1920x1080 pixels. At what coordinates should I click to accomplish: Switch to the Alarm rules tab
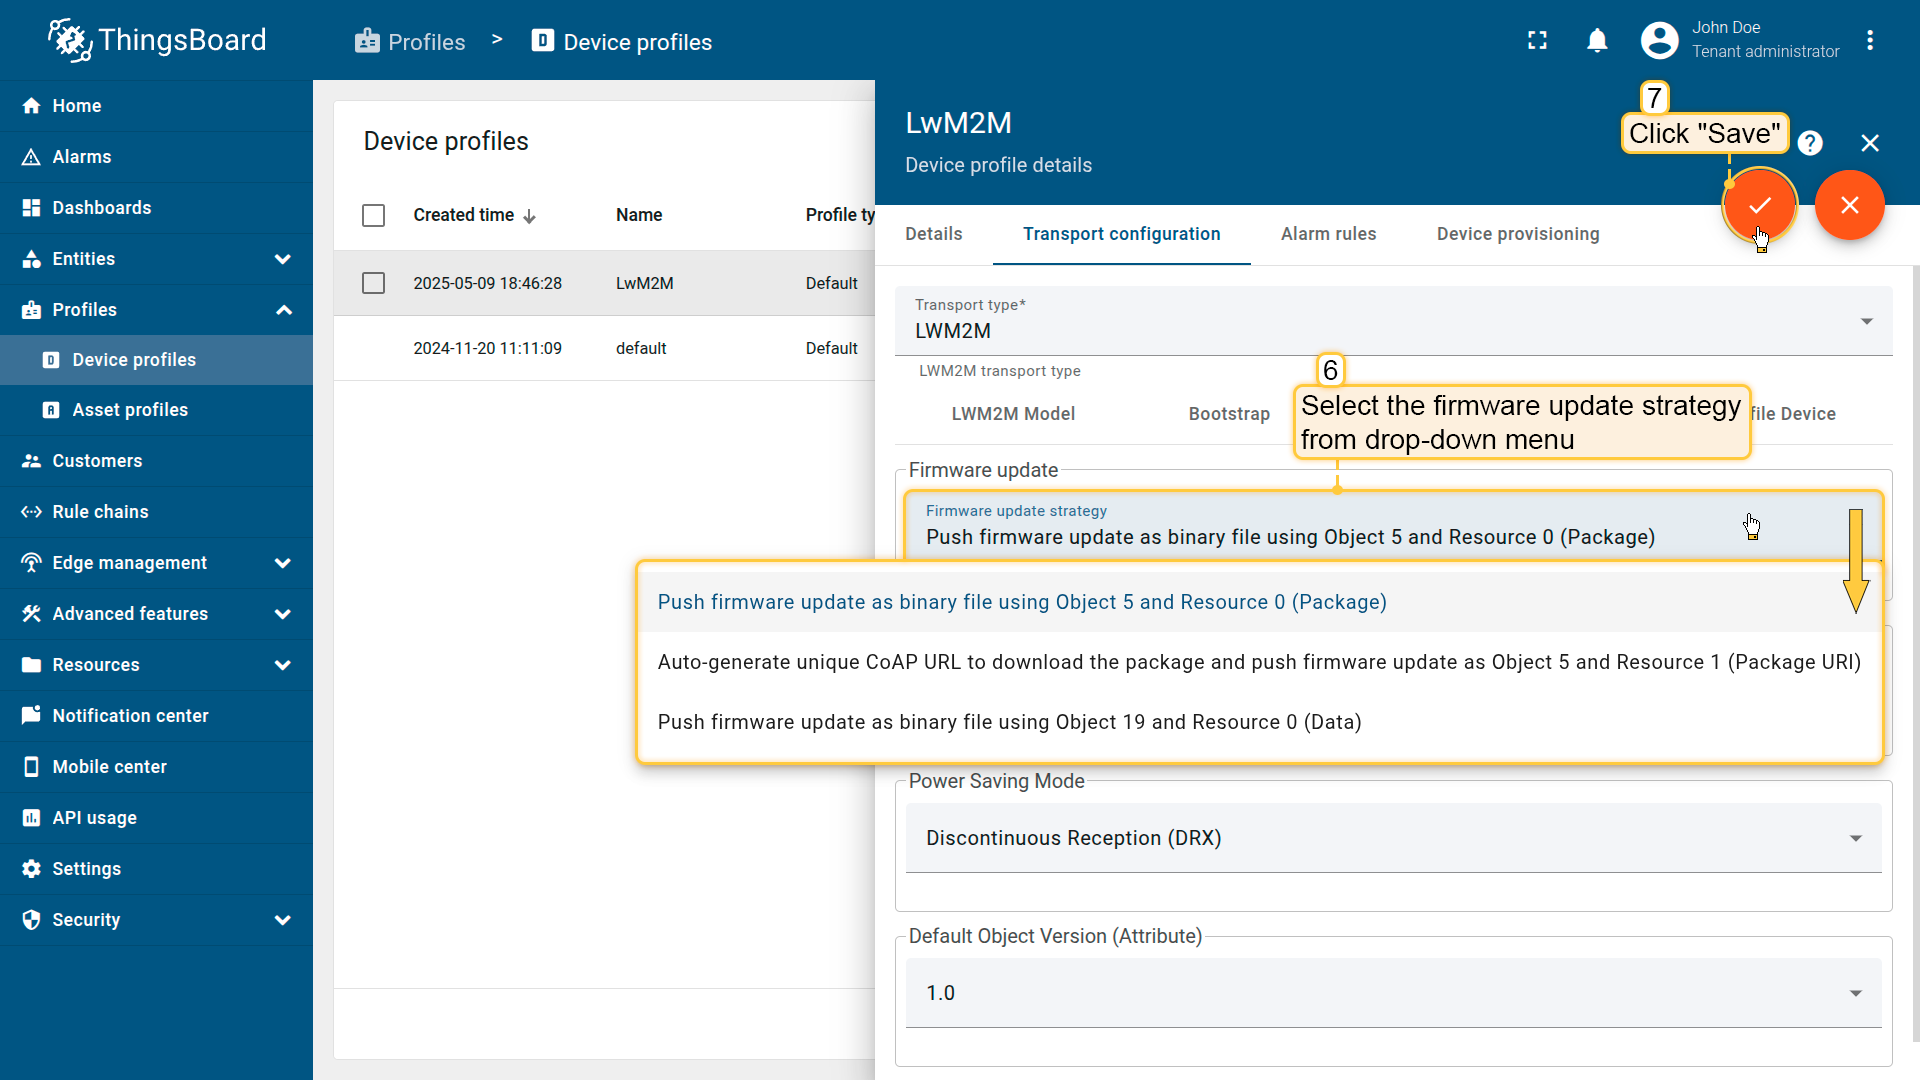1329,234
